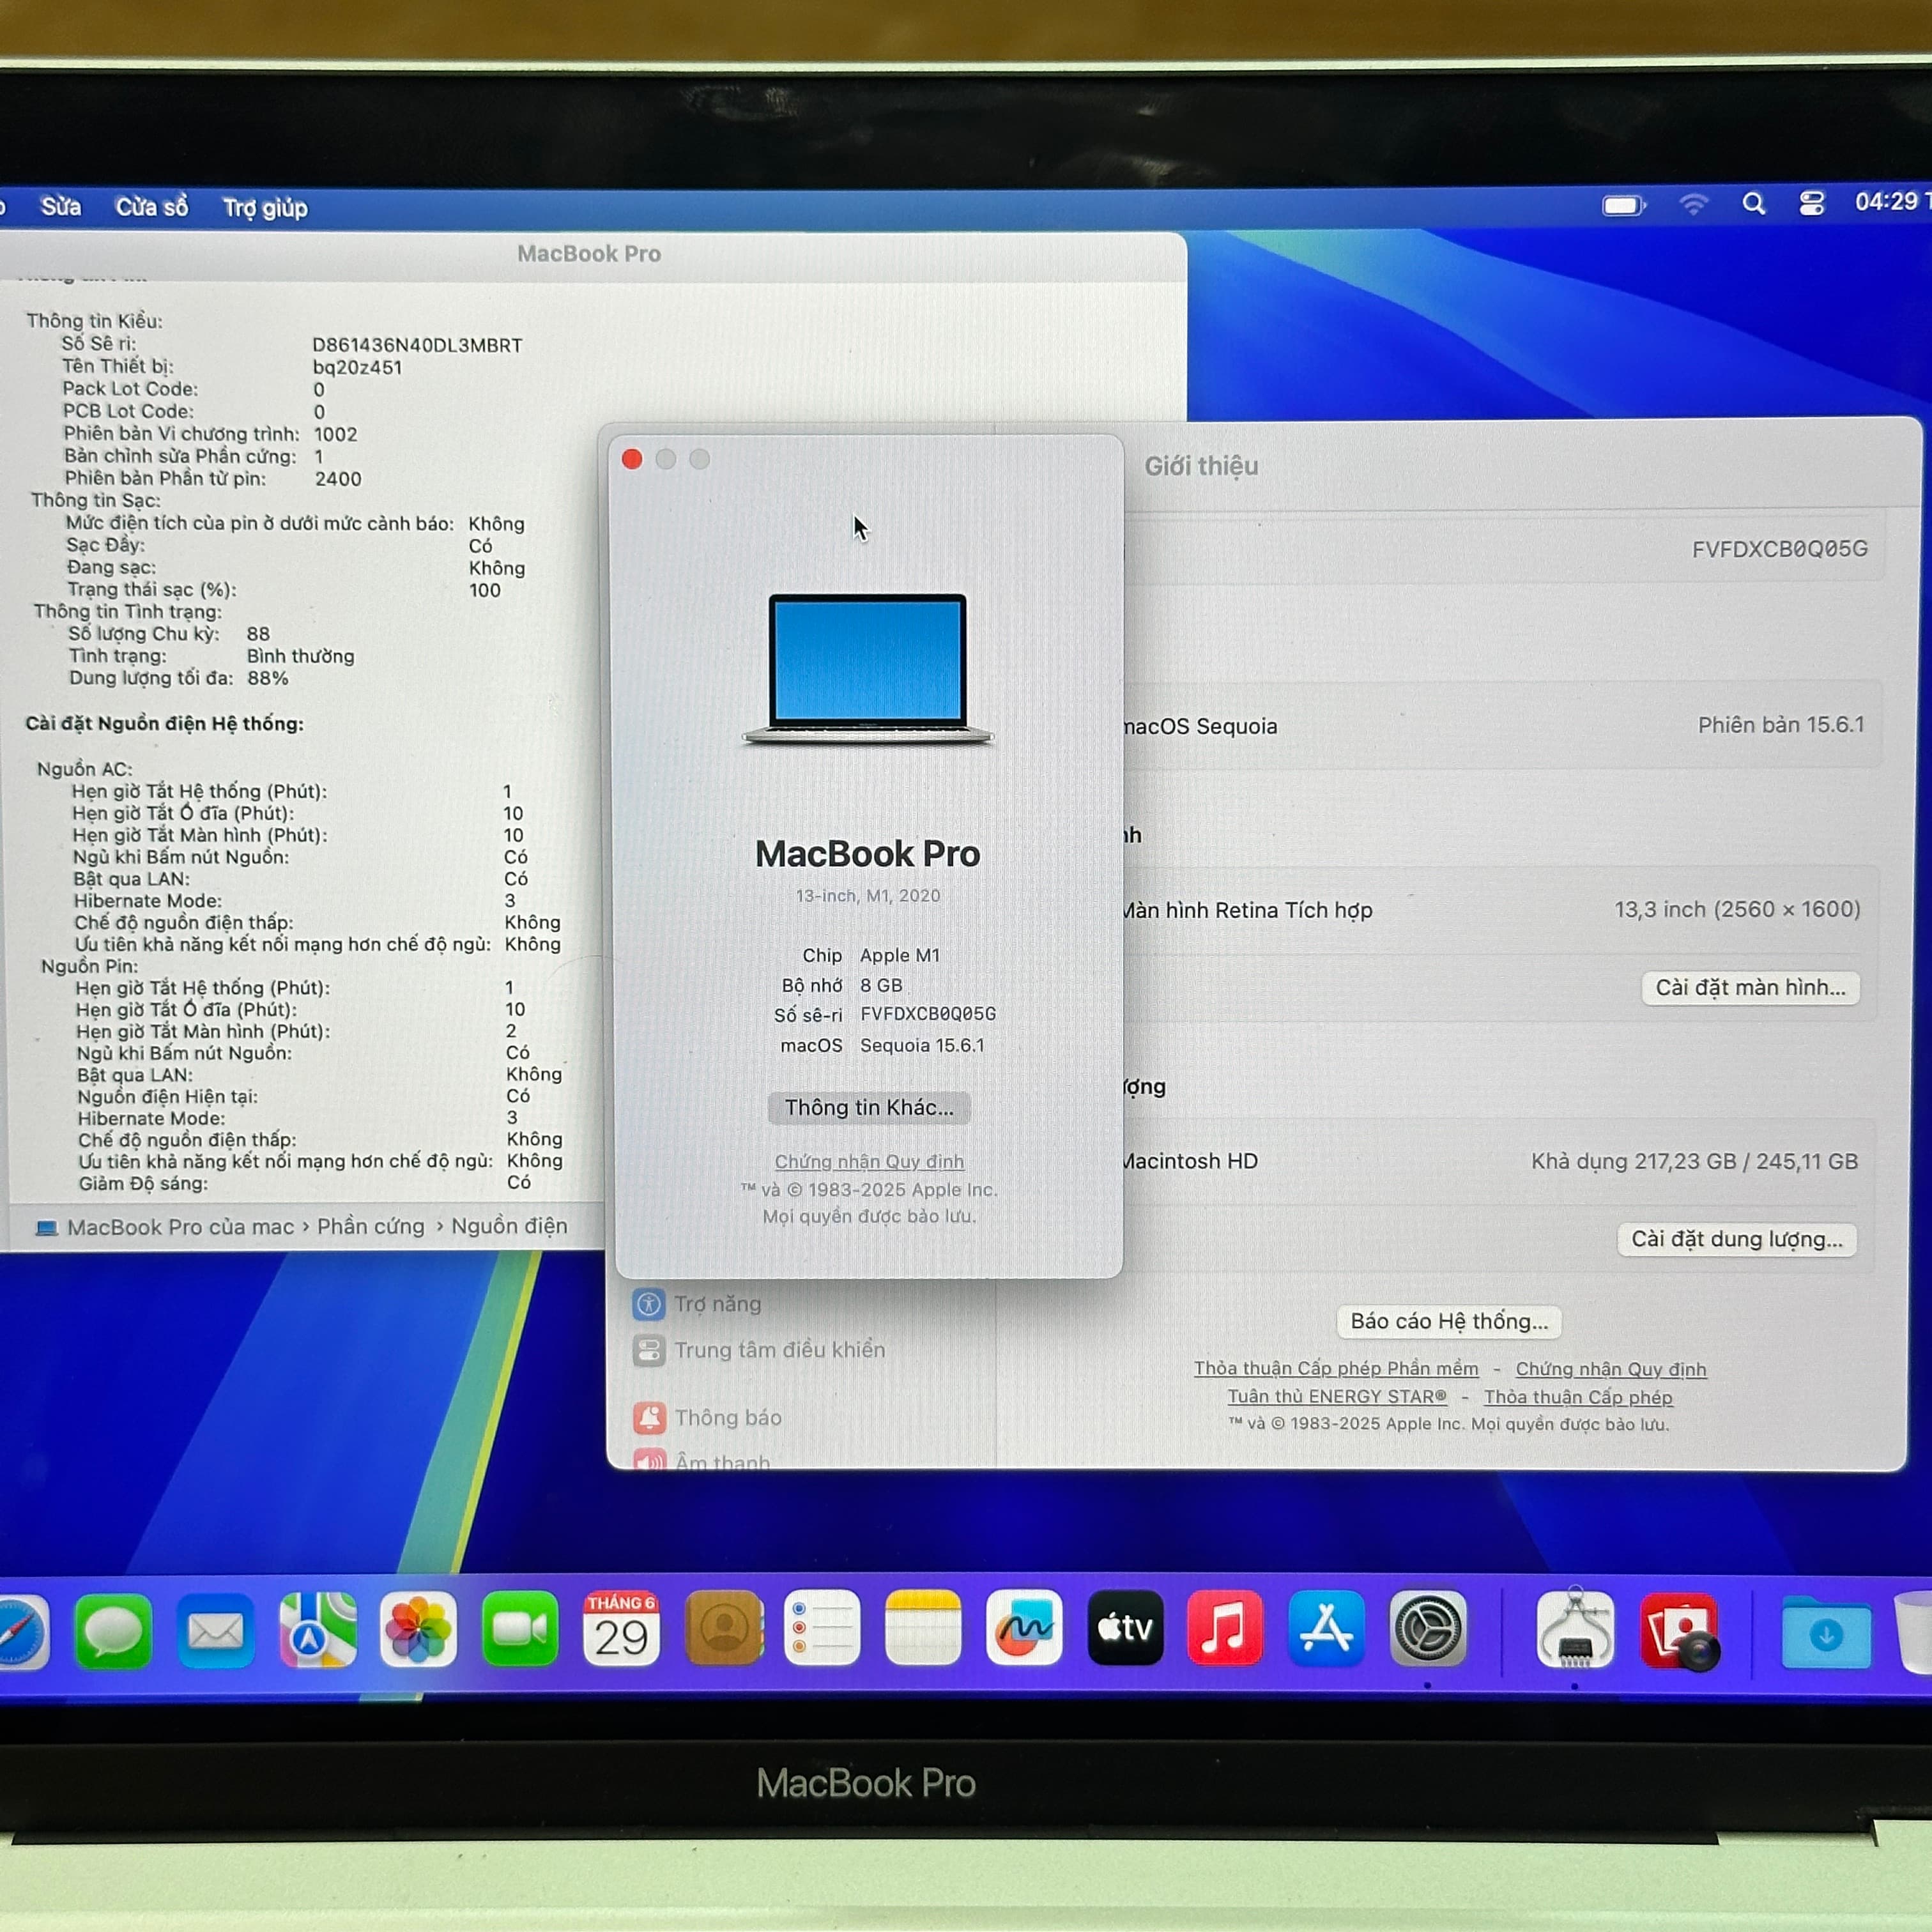
Task: Click Số lượng Chu kỳ value 88
Action: (x=258, y=634)
